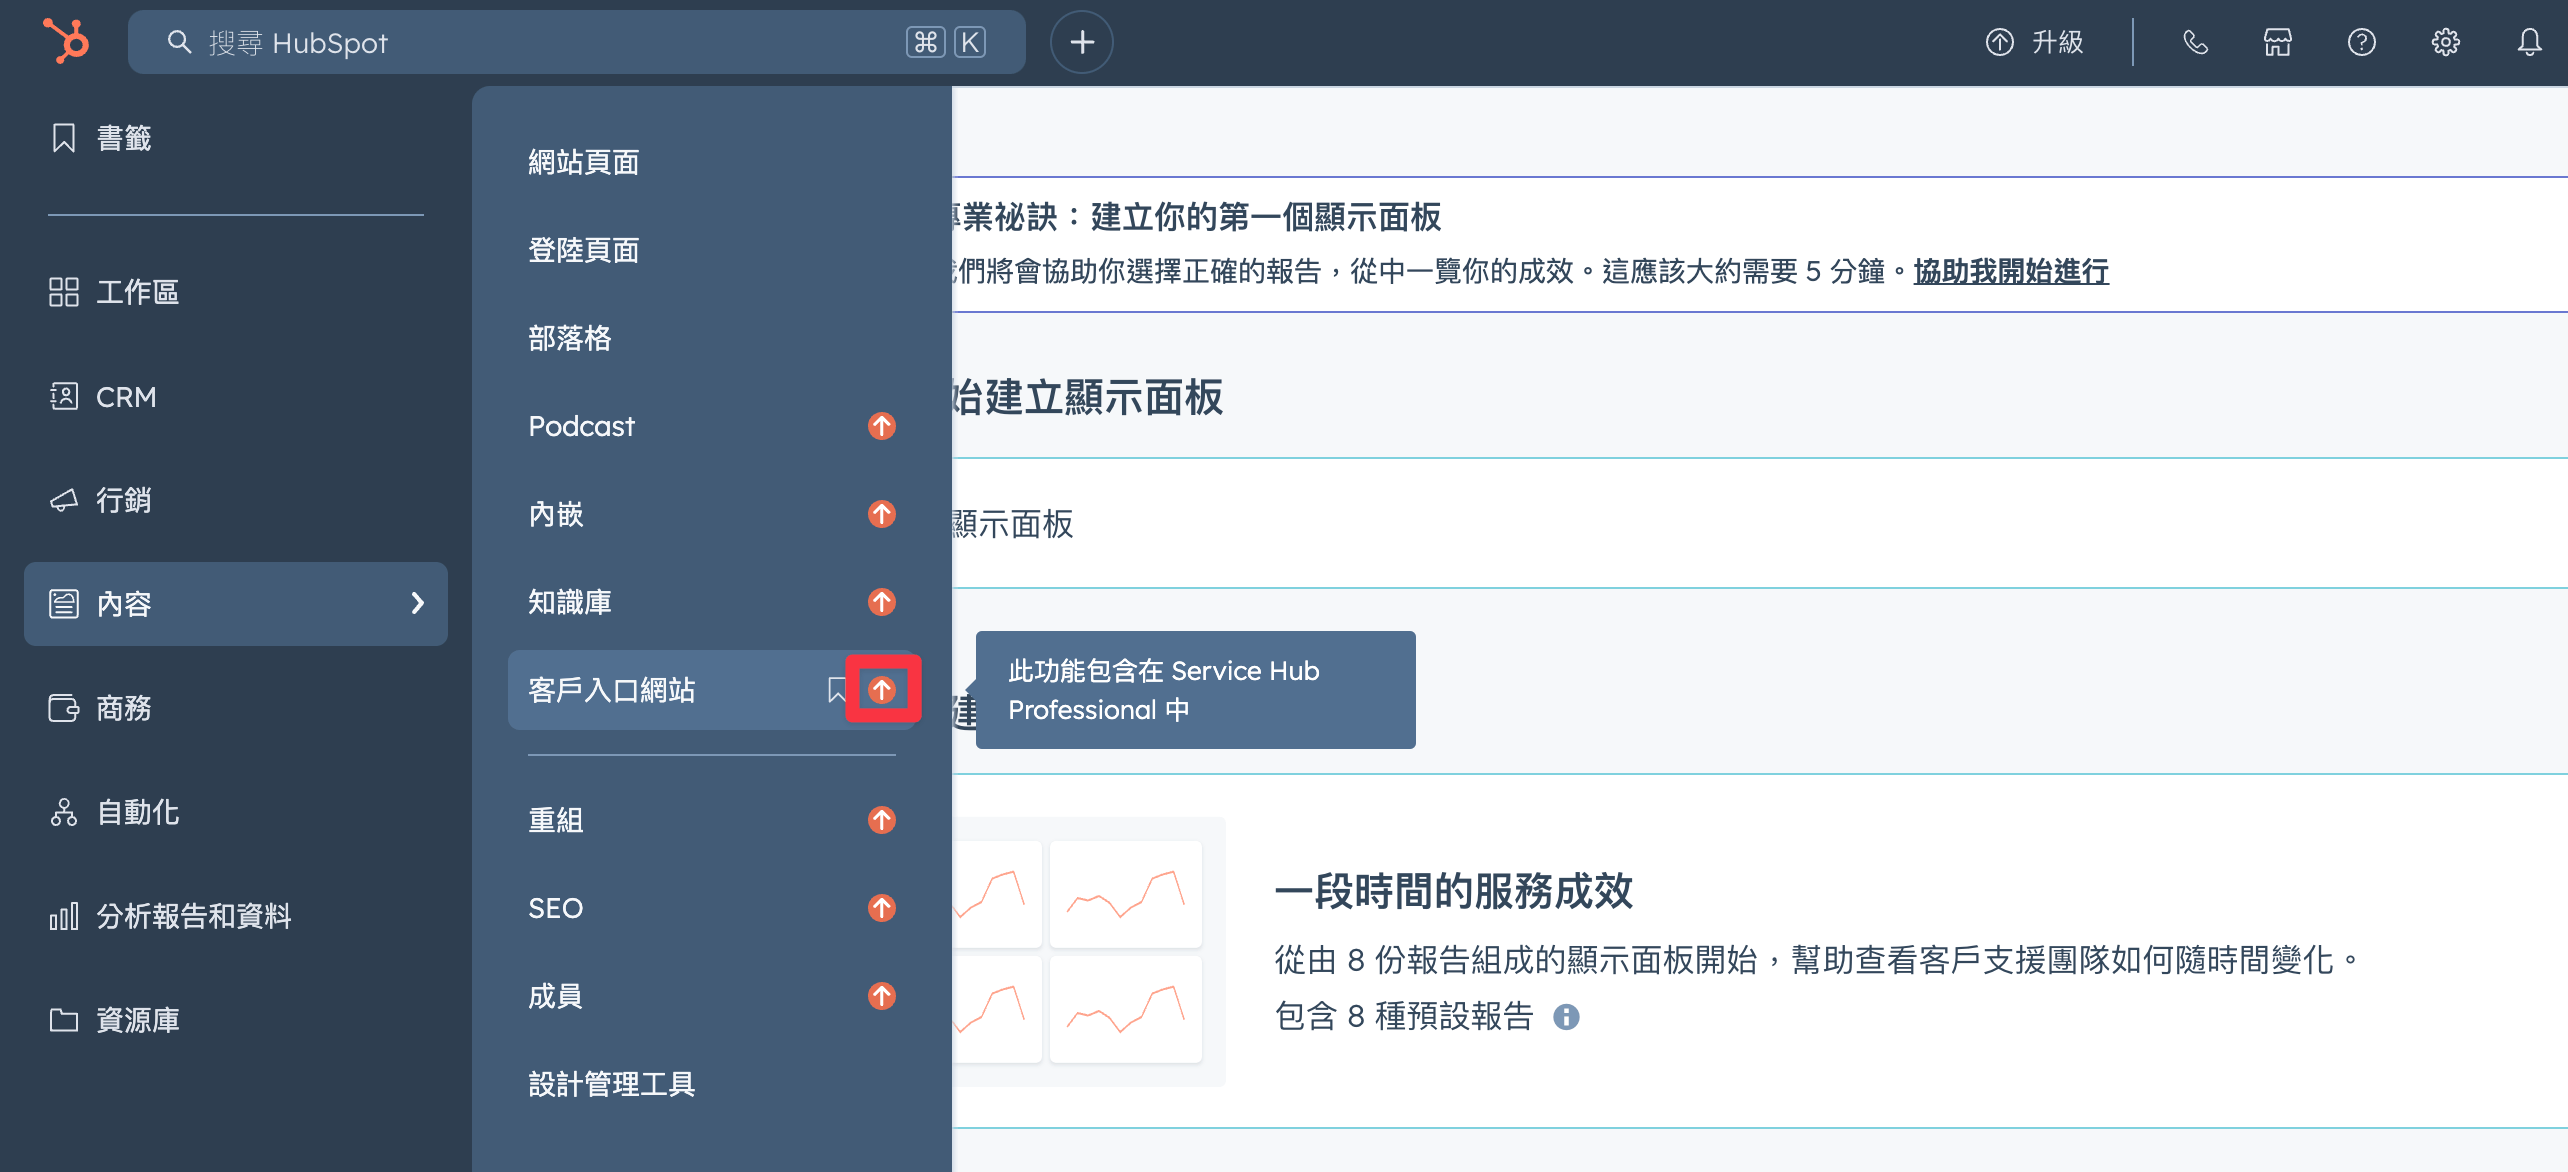
Task: Click the wallet icon beside 商務
Action: click(64, 708)
